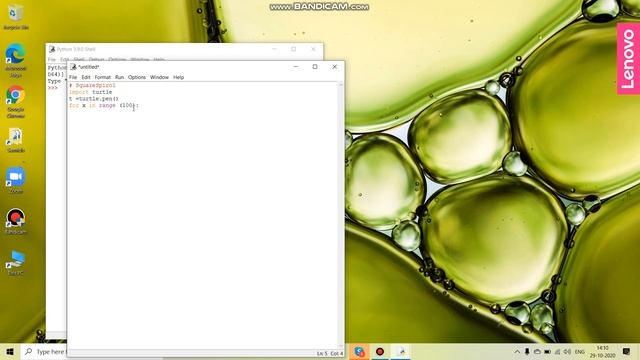Minimize the untitled editor window

point(296,67)
